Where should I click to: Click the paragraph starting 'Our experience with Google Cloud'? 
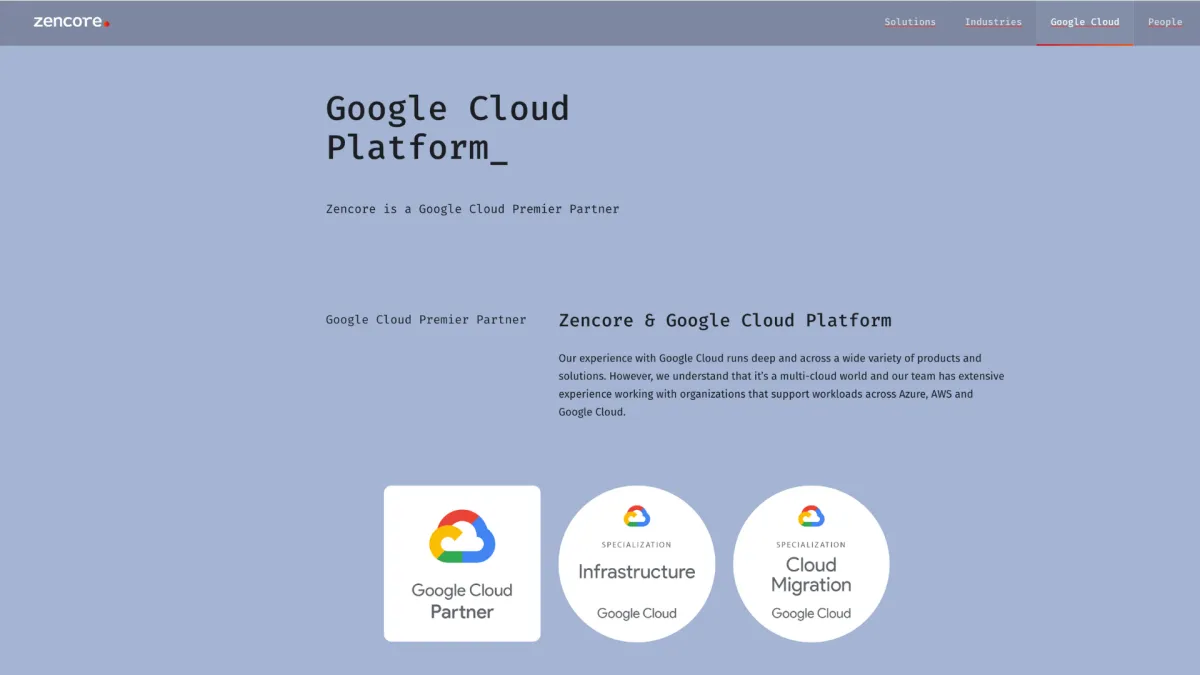click(781, 385)
